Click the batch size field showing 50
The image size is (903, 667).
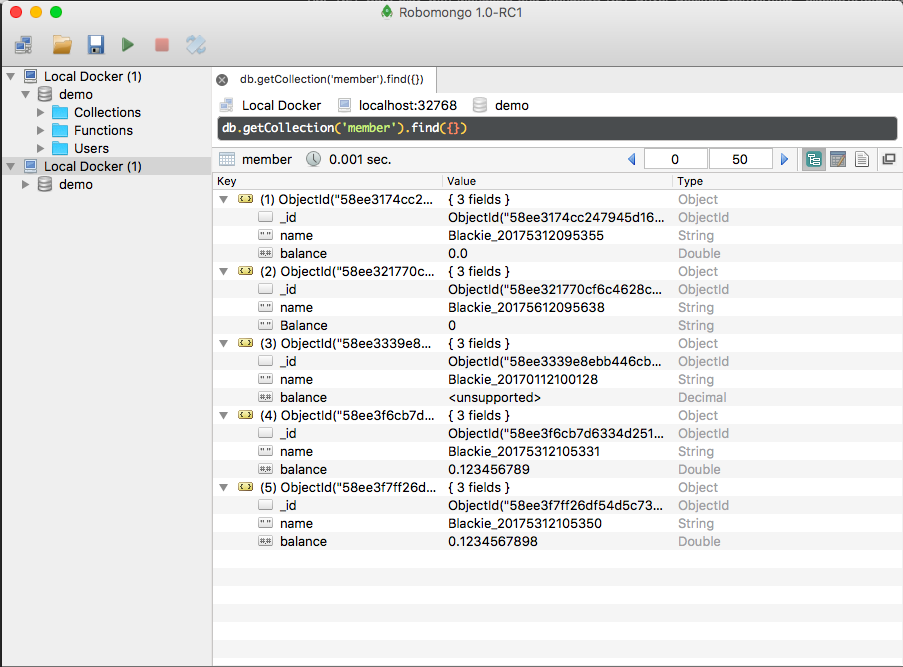coord(740,159)
